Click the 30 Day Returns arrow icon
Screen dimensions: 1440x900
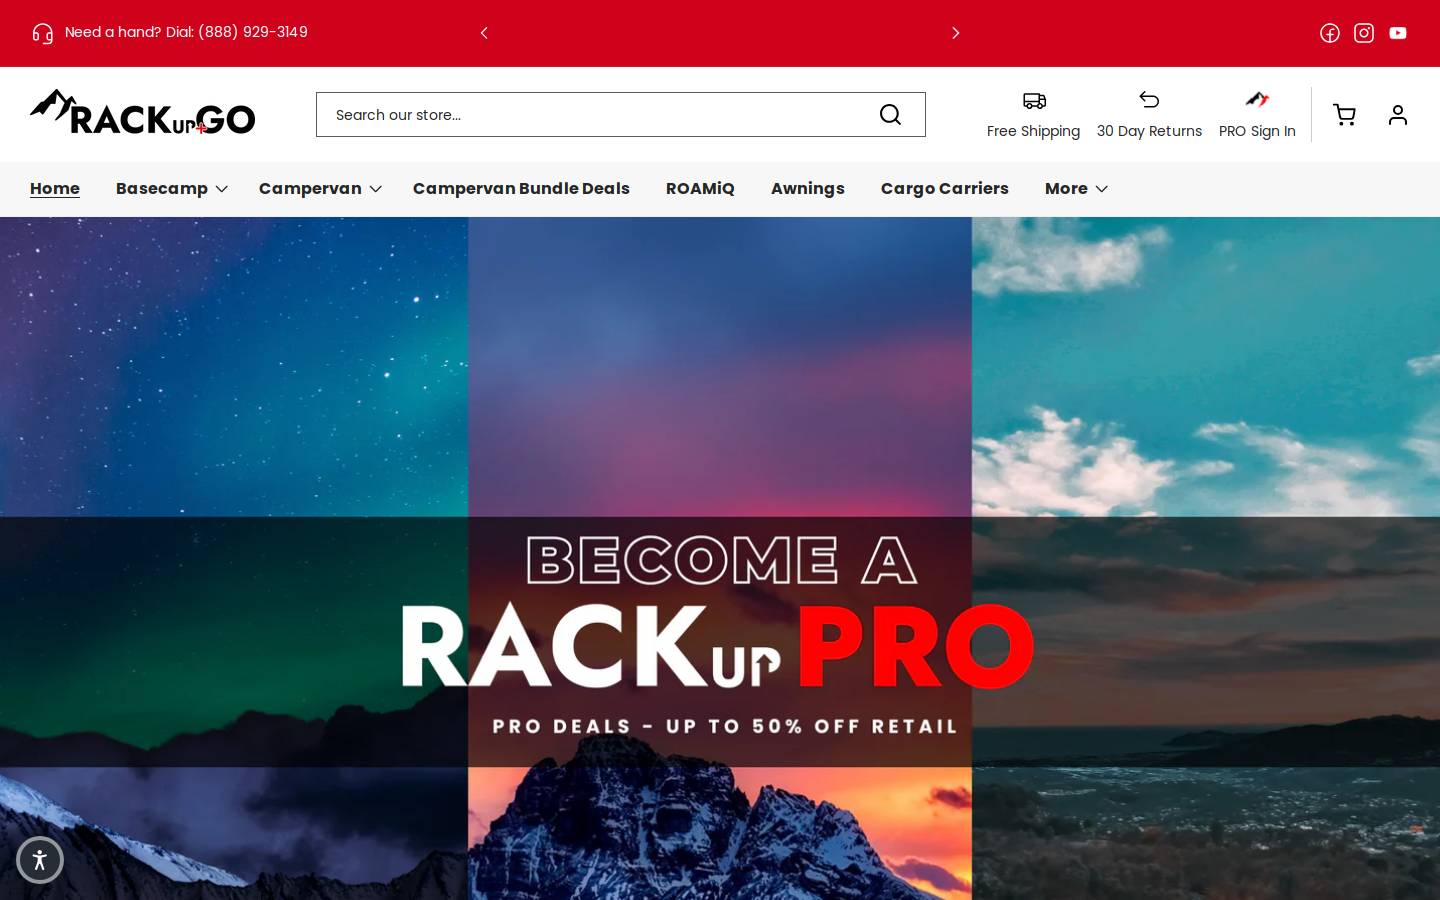(1149, 100)
